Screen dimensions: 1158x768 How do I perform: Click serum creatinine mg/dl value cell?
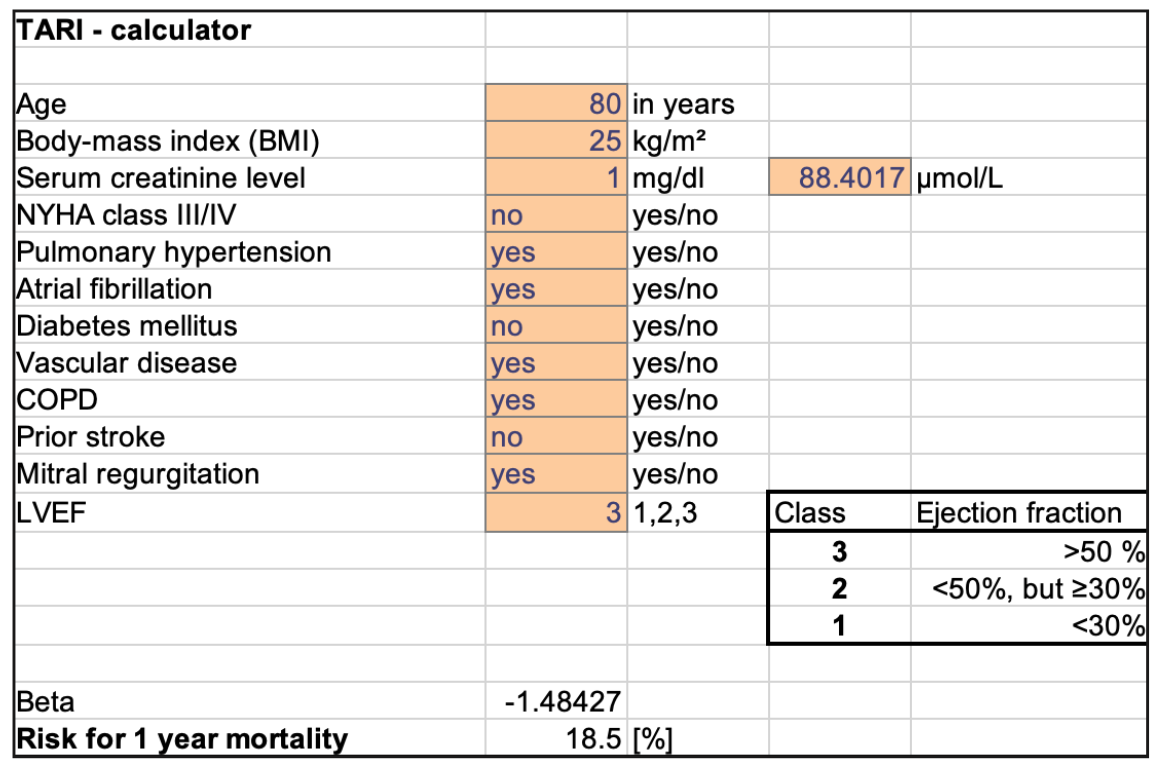(x=556, y=178)
